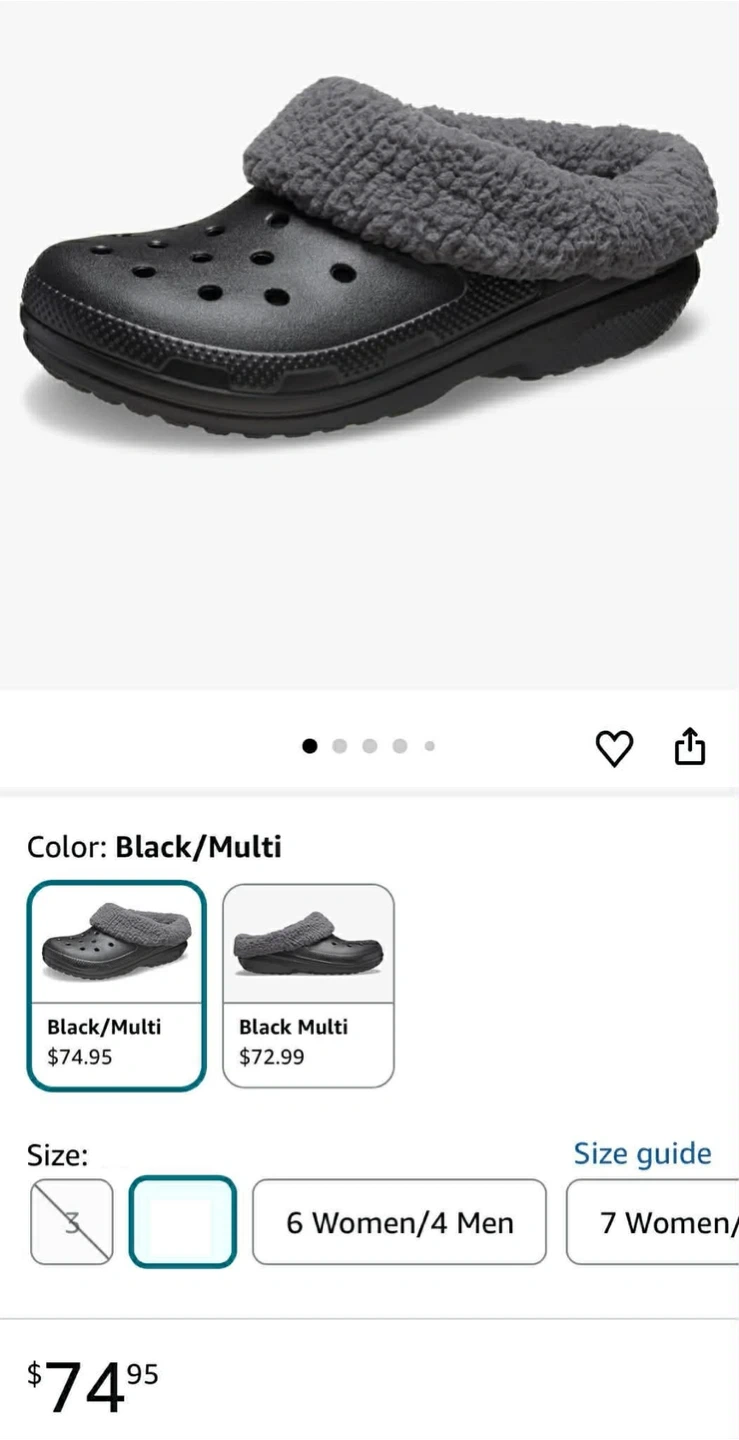The image size is (739, 1440).
Task: Tap the last small carousel dot
Action: 429,746
